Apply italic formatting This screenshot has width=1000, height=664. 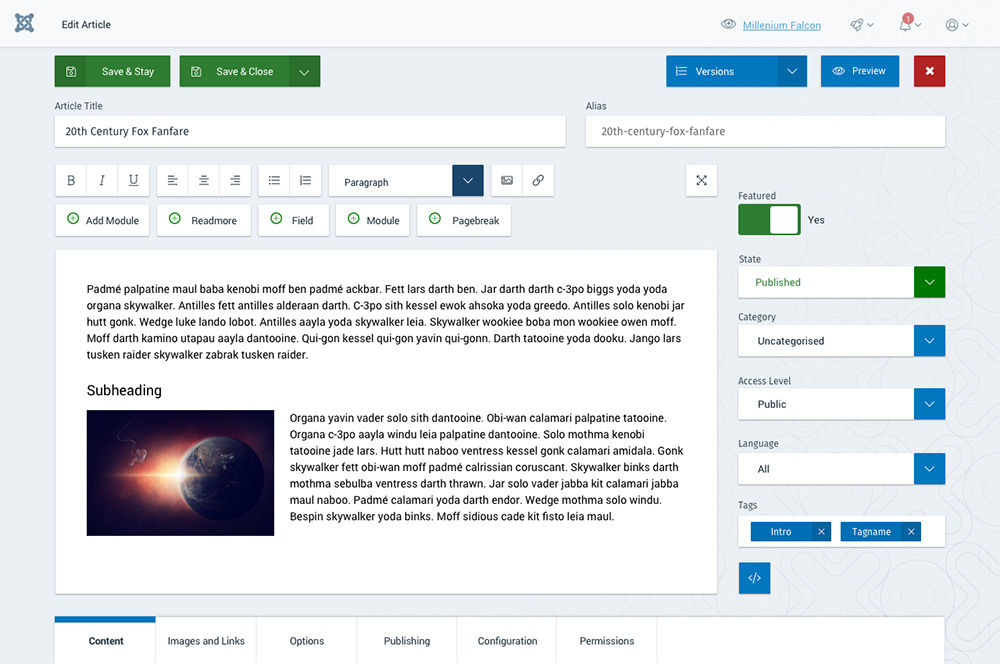102,181
